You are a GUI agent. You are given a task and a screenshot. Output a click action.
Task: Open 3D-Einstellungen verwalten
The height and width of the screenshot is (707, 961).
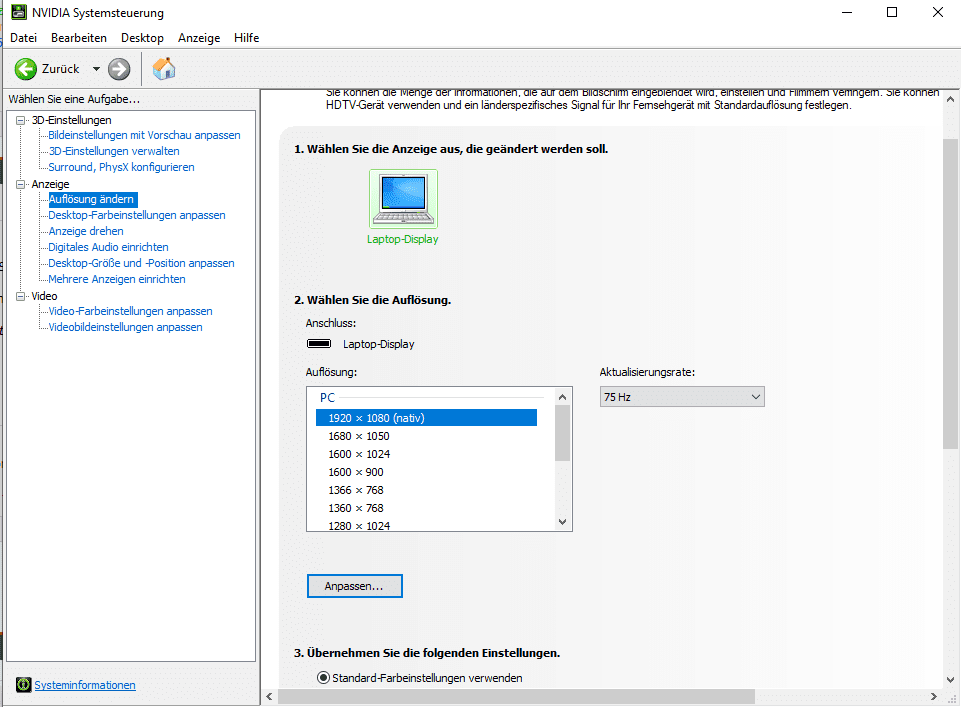point(114,151)
